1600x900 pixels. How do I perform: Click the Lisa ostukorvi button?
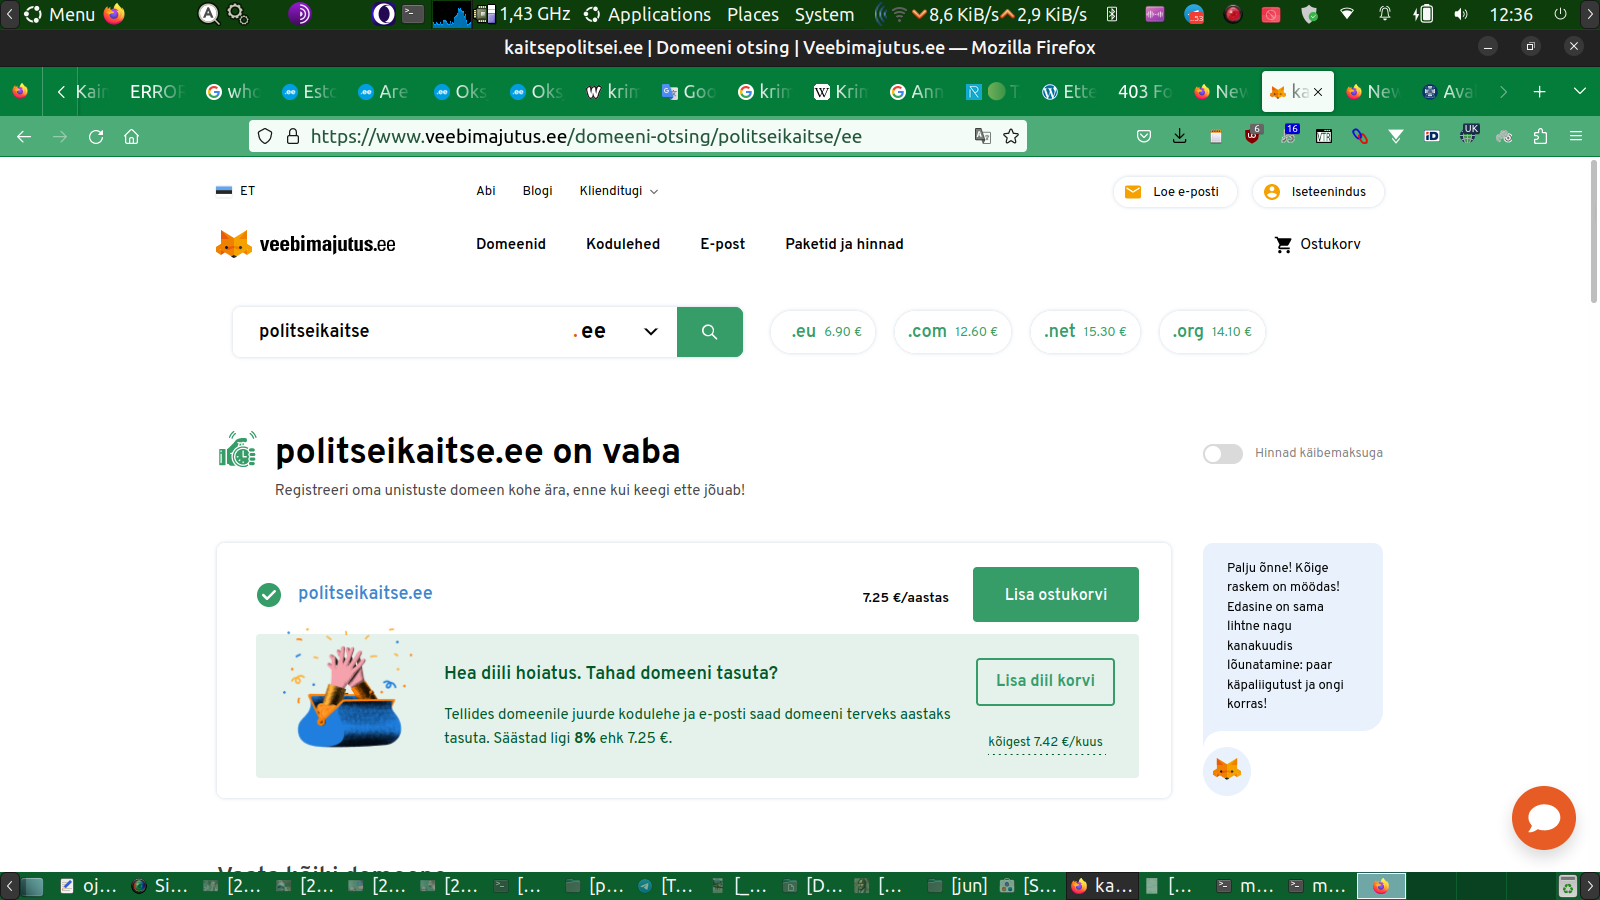click(1056, 594)
